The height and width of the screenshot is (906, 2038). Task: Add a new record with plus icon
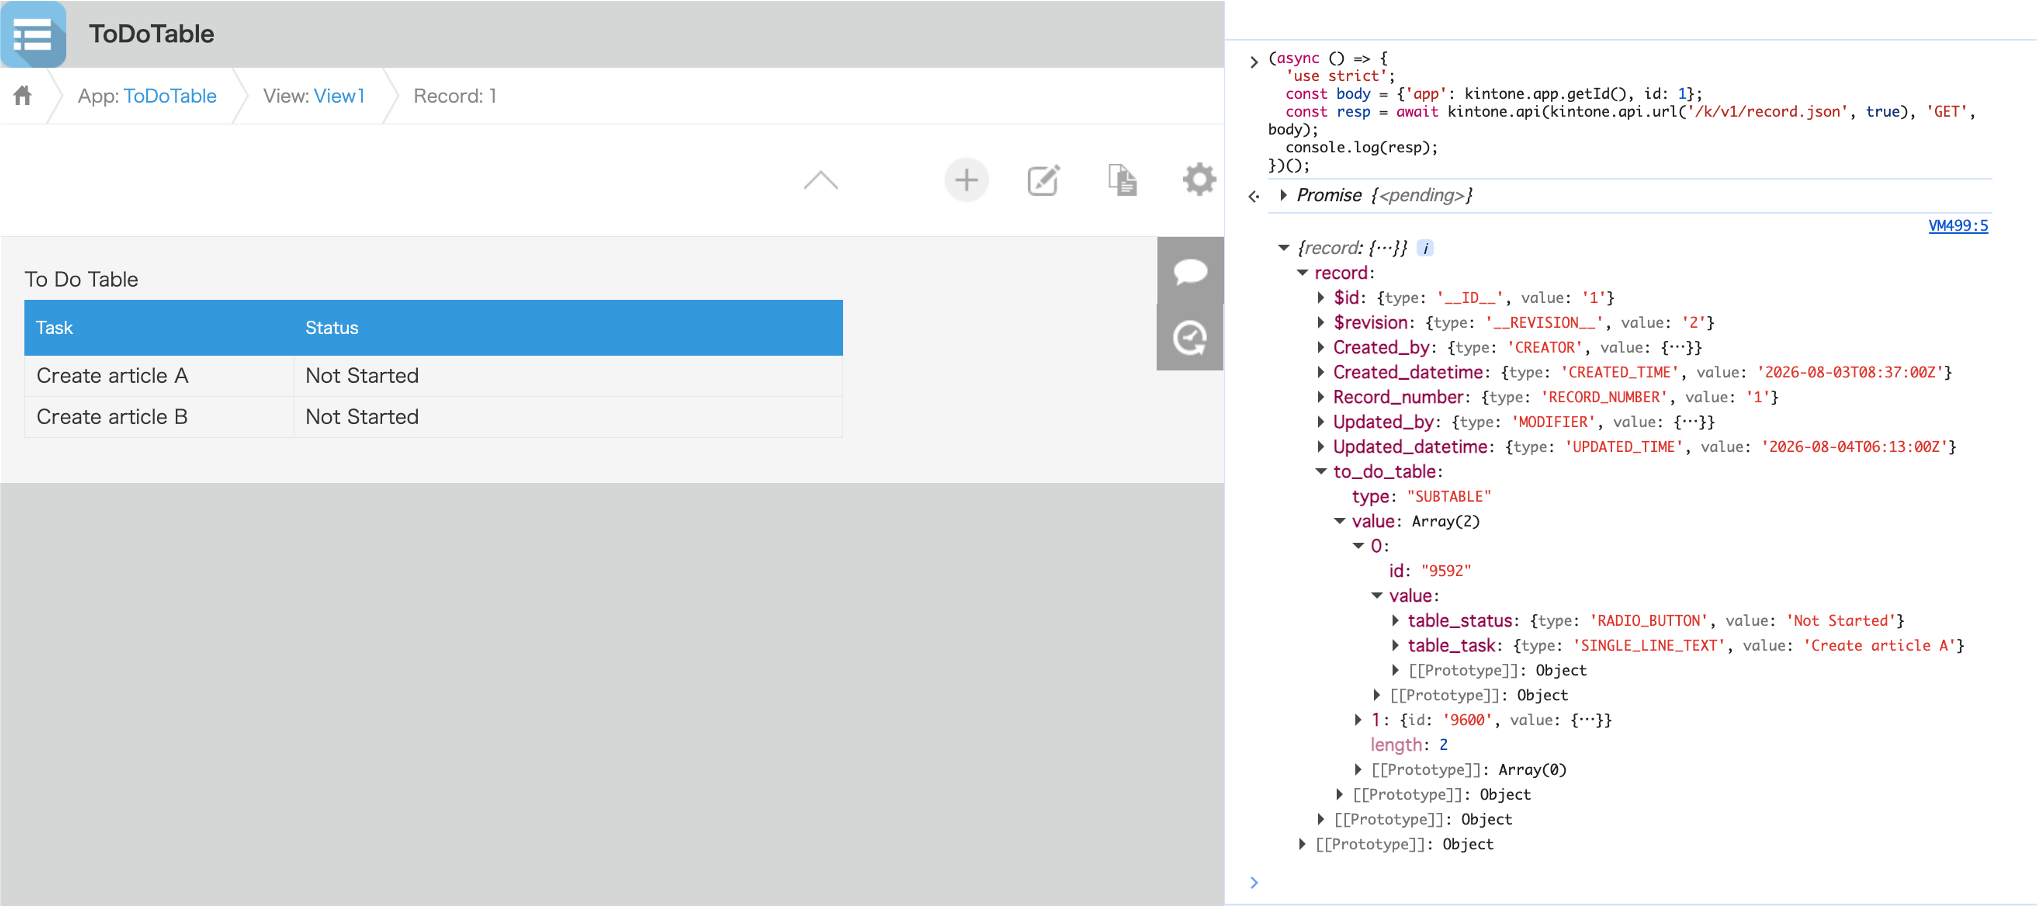966,180
